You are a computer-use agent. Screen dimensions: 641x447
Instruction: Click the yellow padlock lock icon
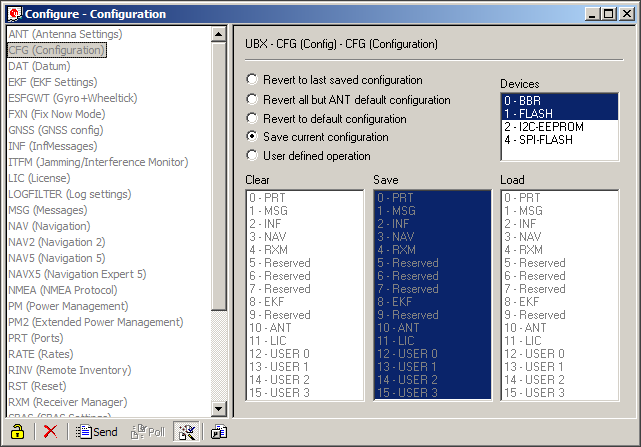point(17,431)
